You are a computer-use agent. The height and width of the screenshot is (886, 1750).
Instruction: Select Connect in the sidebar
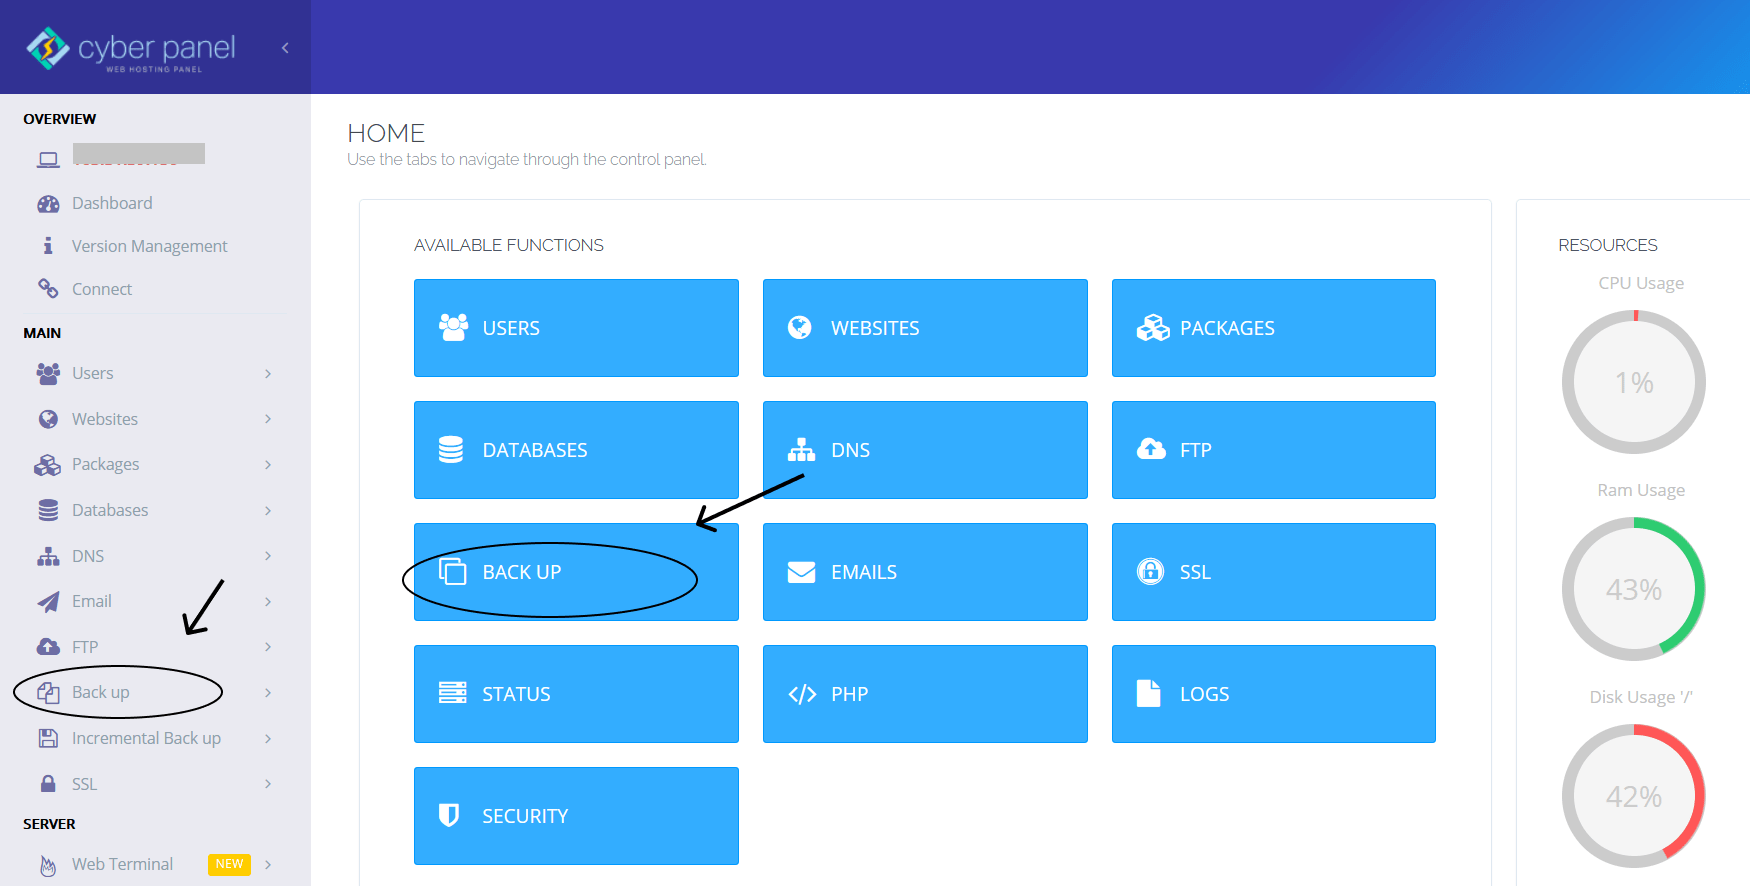(102, 289)
